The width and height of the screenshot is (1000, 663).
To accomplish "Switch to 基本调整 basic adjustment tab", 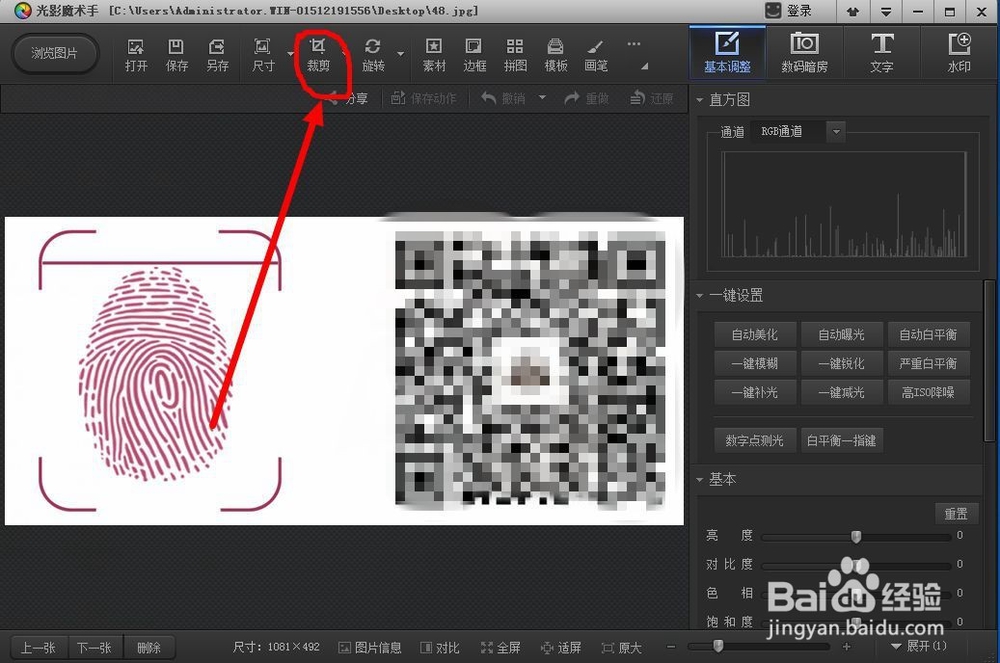I will pyautogui.click(x=727, y=52).
